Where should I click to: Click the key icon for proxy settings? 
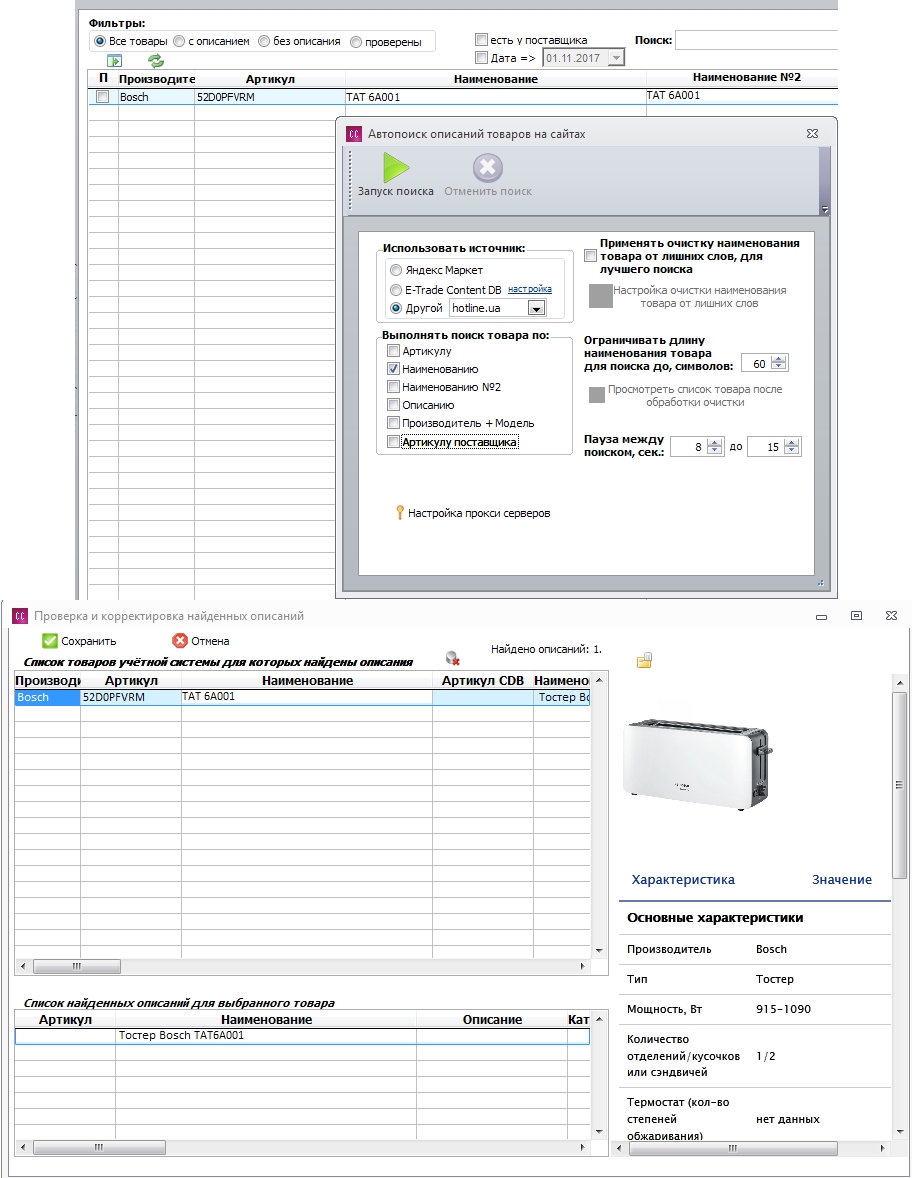tap(400, 512)
